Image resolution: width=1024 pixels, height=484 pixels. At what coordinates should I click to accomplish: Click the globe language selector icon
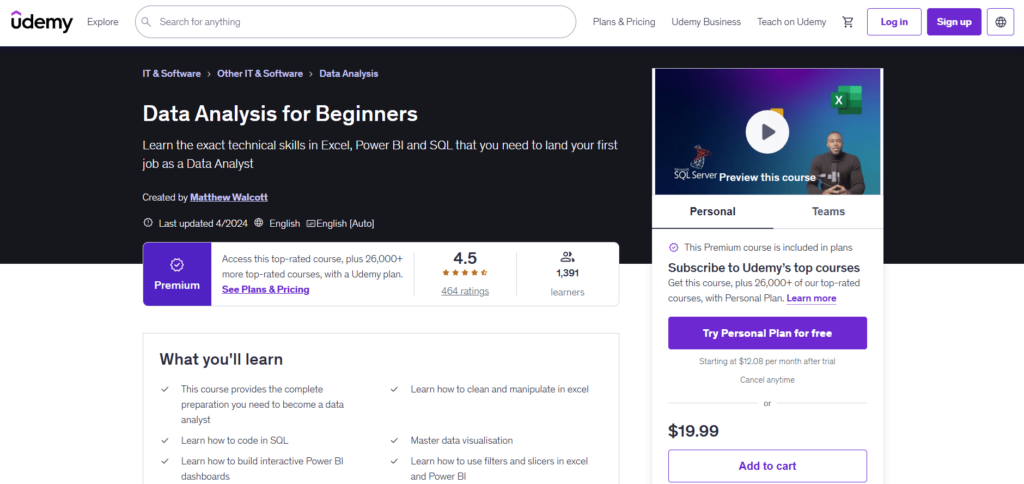tap(1000, 22)
